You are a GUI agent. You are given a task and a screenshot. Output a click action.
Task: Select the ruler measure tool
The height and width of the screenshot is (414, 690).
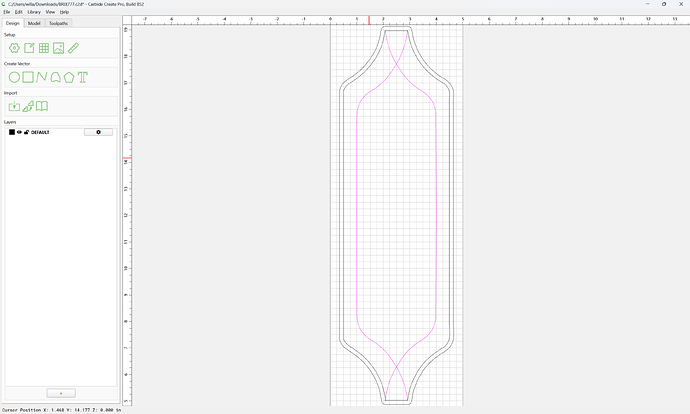coord(73,48)
